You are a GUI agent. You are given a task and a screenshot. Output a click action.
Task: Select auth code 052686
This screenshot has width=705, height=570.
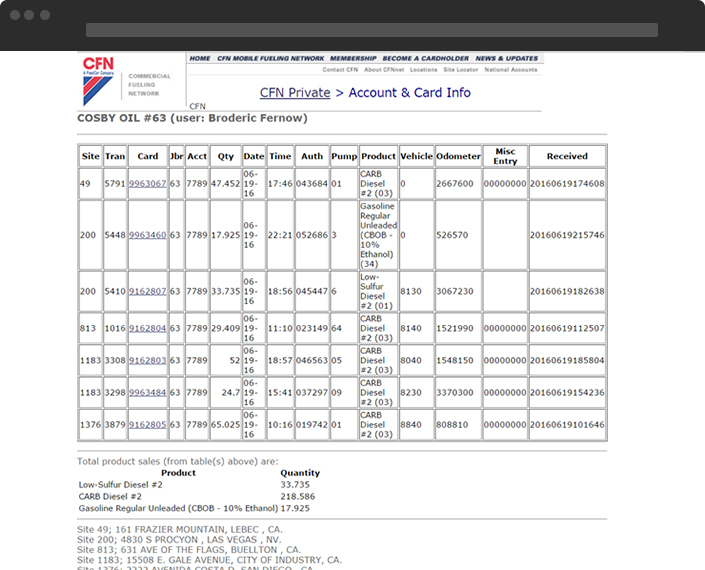tap(312, 235)
